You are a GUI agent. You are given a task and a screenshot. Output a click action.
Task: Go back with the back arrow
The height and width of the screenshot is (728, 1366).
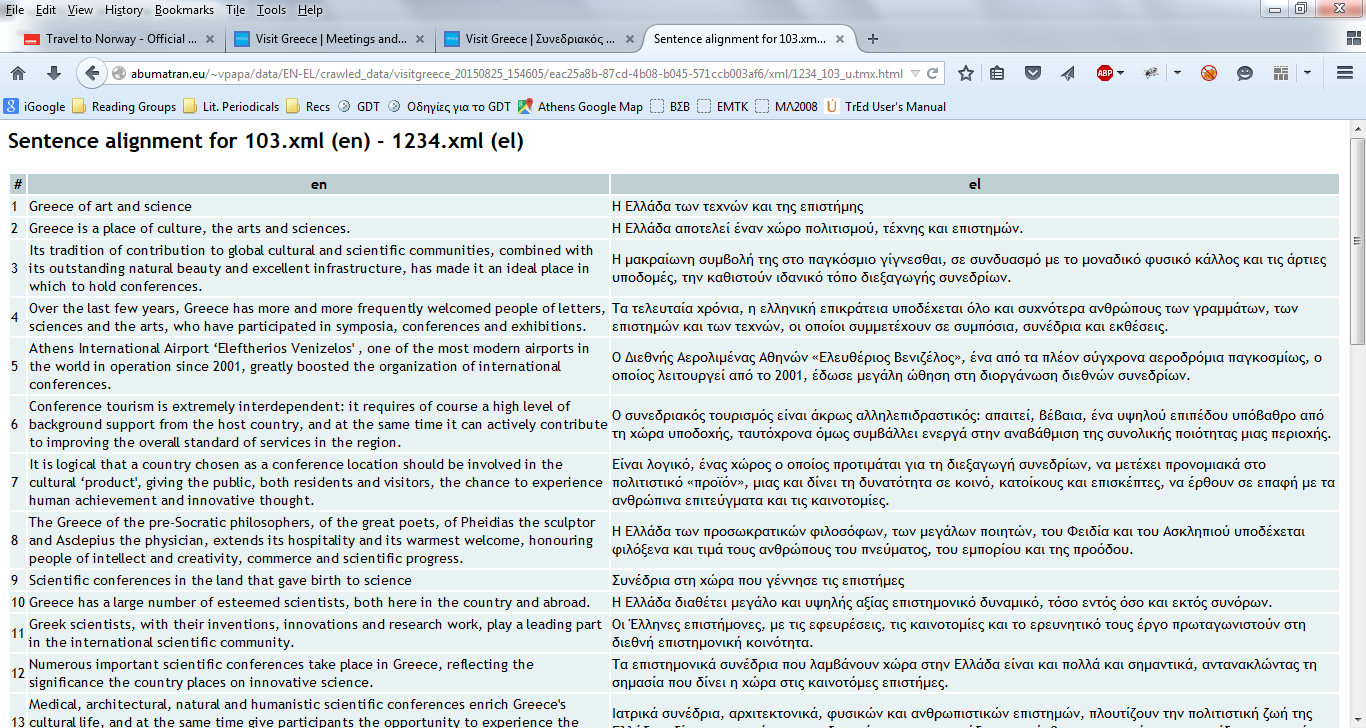click(93, 73)
